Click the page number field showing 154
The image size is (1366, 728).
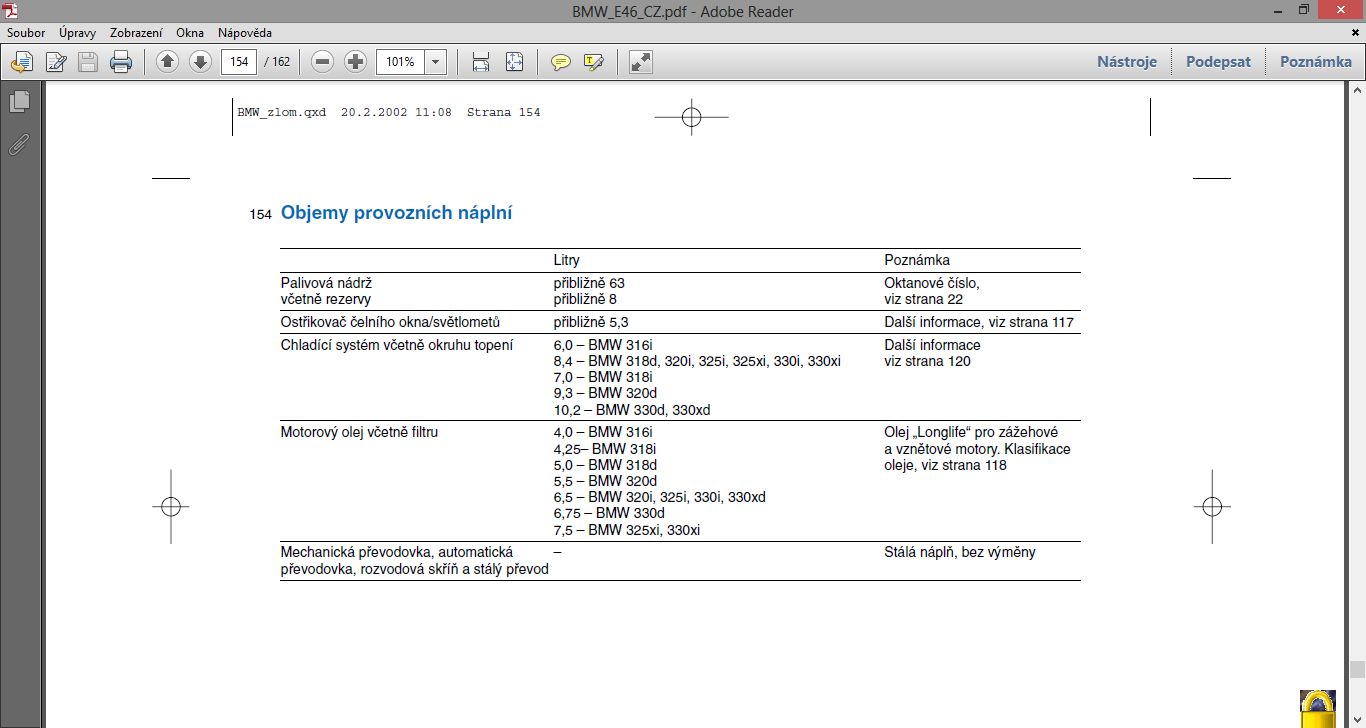(x=239, y=62)
